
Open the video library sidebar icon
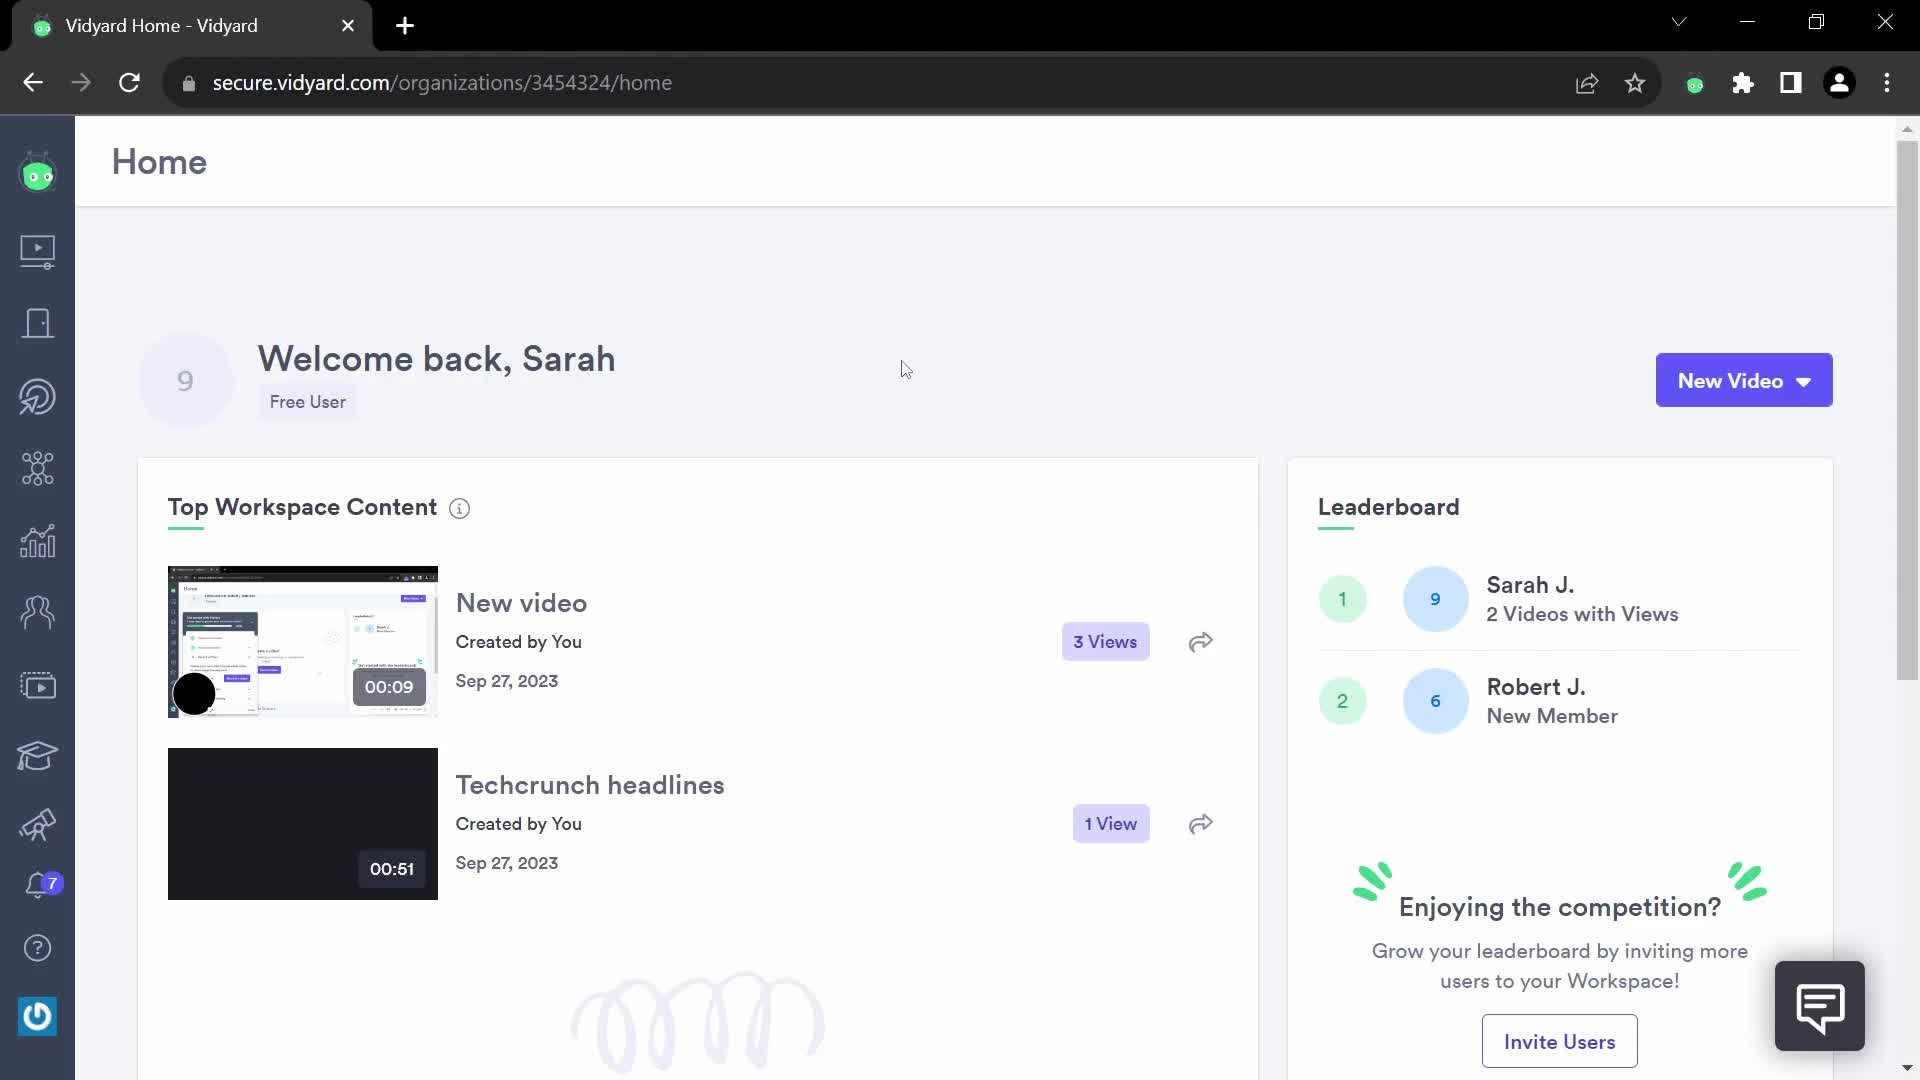[37, 251]
